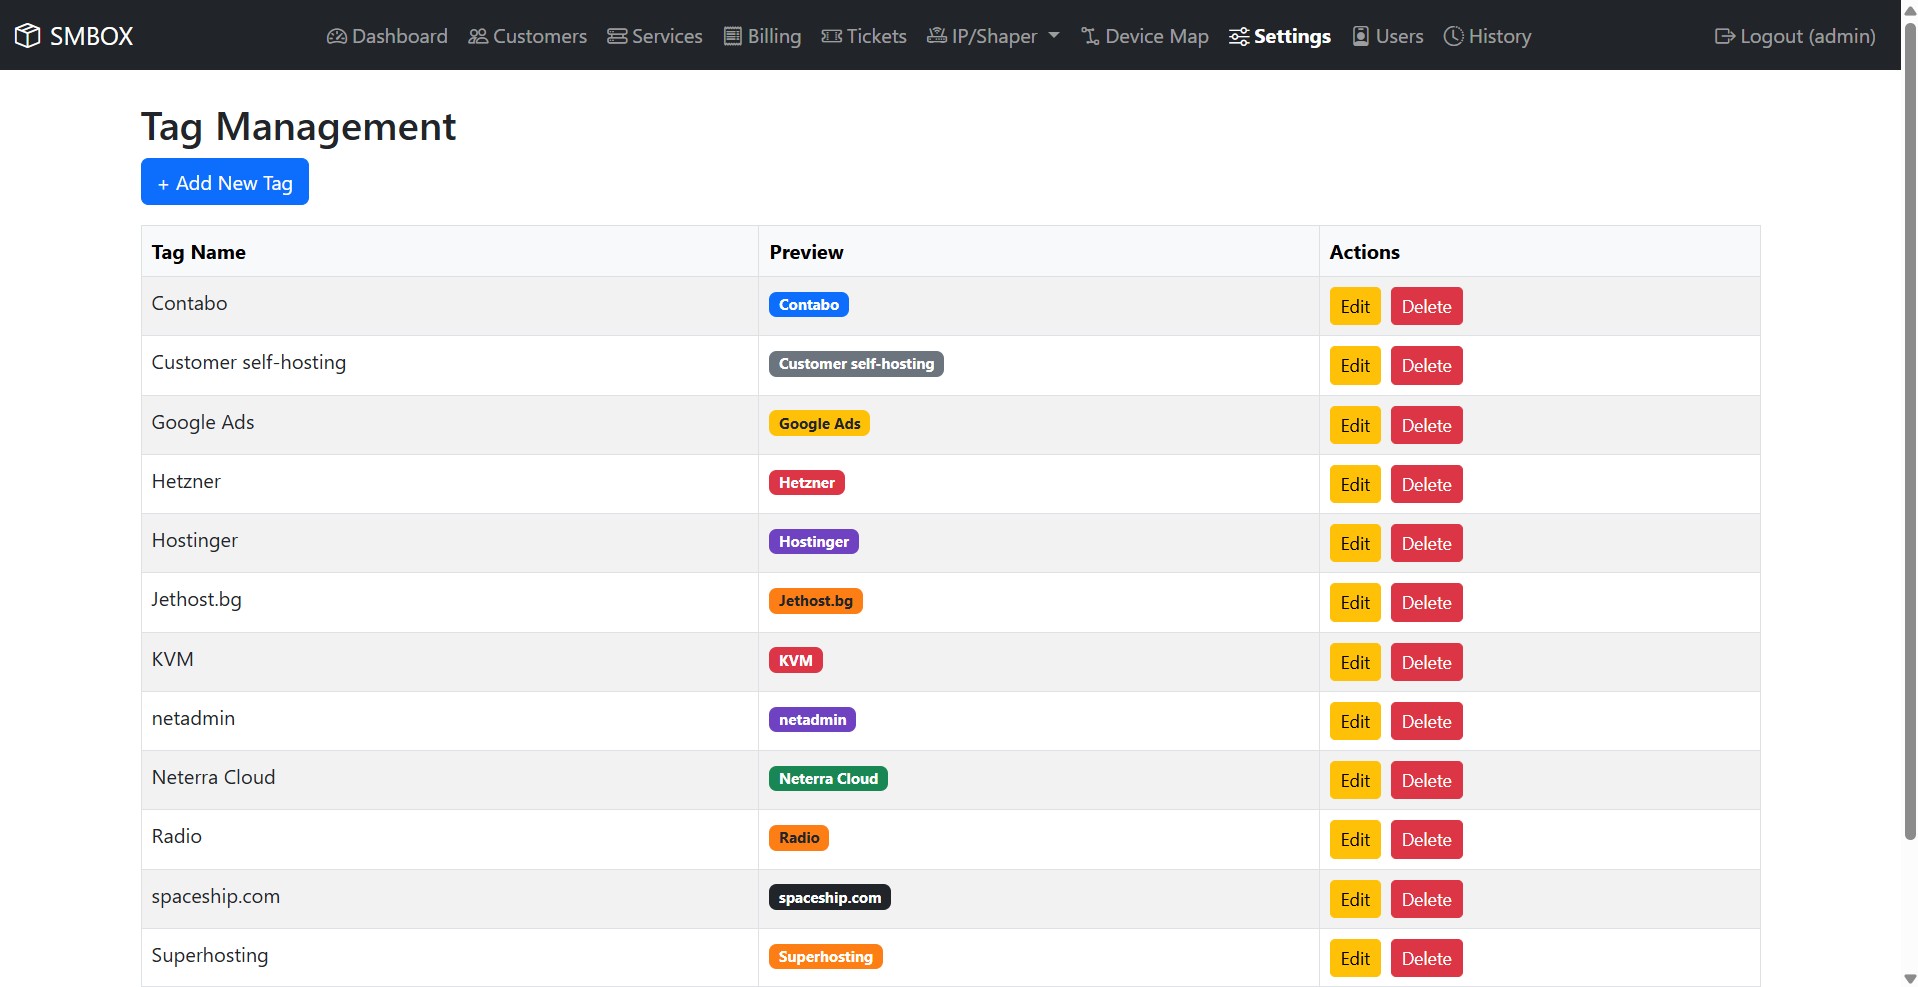The width and height of the screenshot is (1918, 987).
Task: Click the page vertical scrollbar thumb
Action: [x=1909, y=430]
